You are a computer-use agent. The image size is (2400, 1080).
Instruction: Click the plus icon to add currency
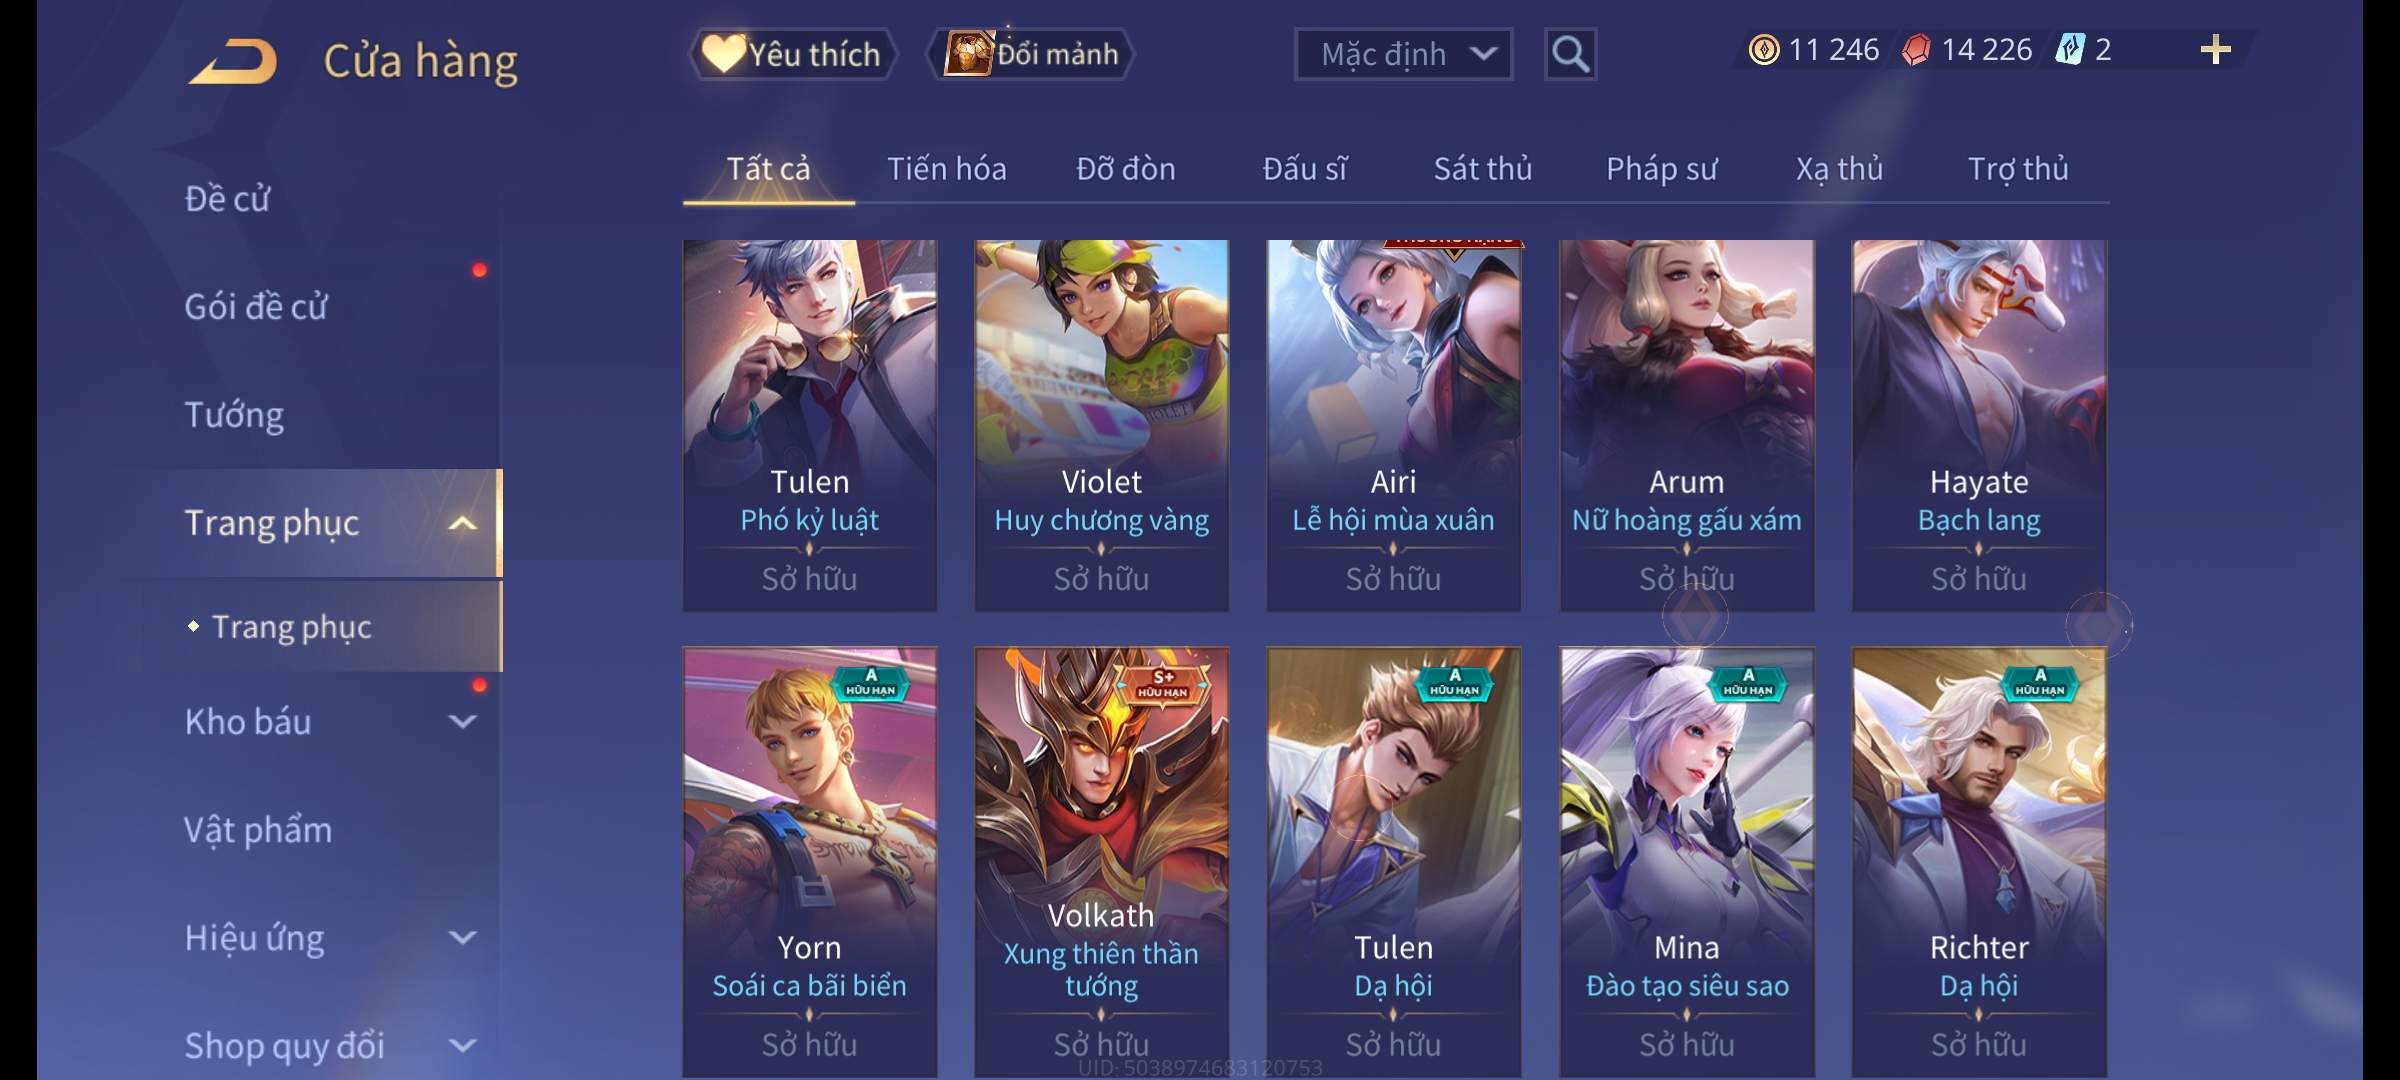[x=2216, y=49]
